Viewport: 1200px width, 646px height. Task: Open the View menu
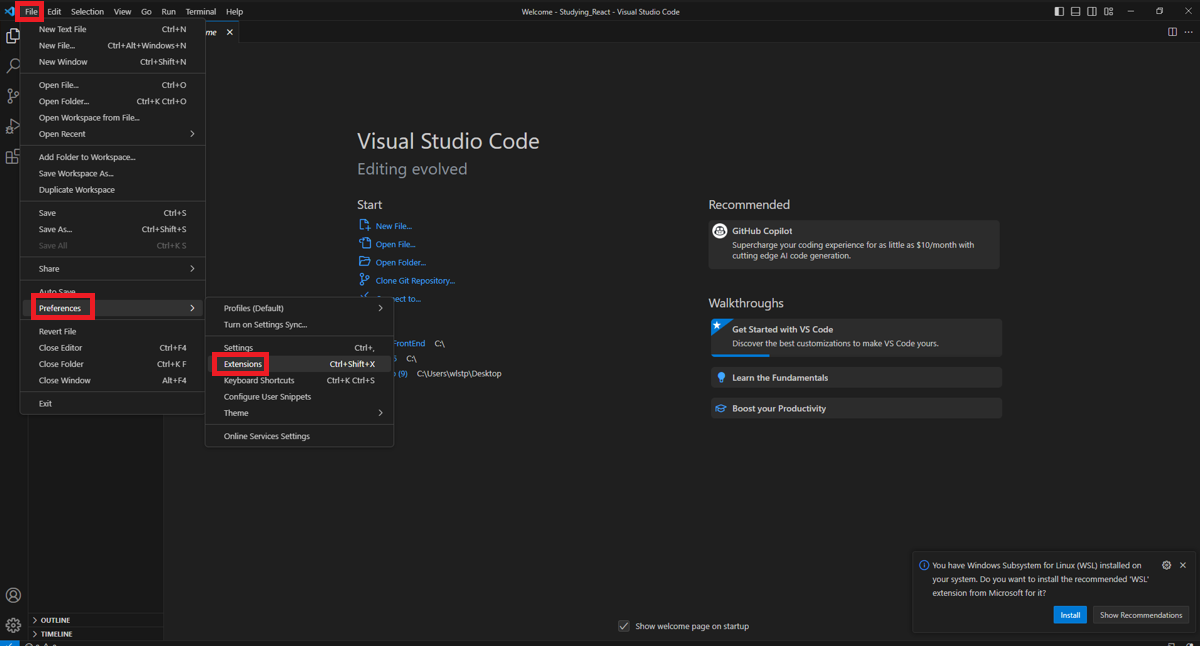click(122, 12)
